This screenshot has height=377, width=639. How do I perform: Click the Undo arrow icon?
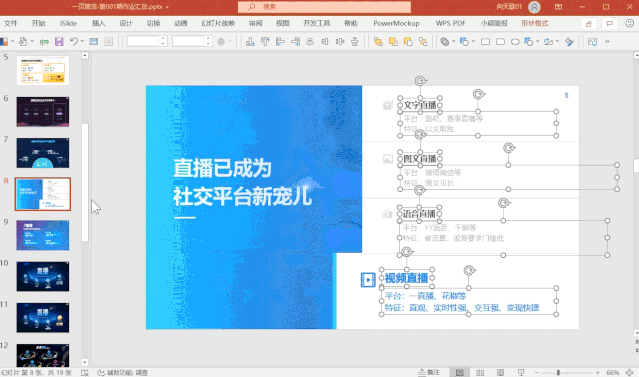click(73, 42)
